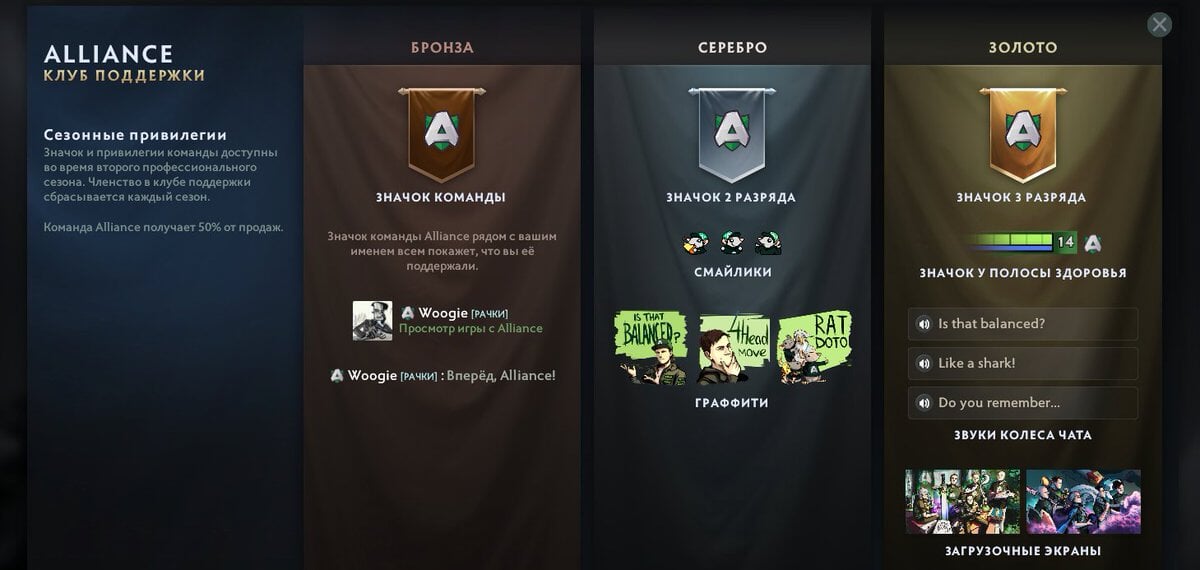Play the "Like a shark!" chat wheel sound
The height and width of the screenshot is (570, 1200).
[1023, 363]
